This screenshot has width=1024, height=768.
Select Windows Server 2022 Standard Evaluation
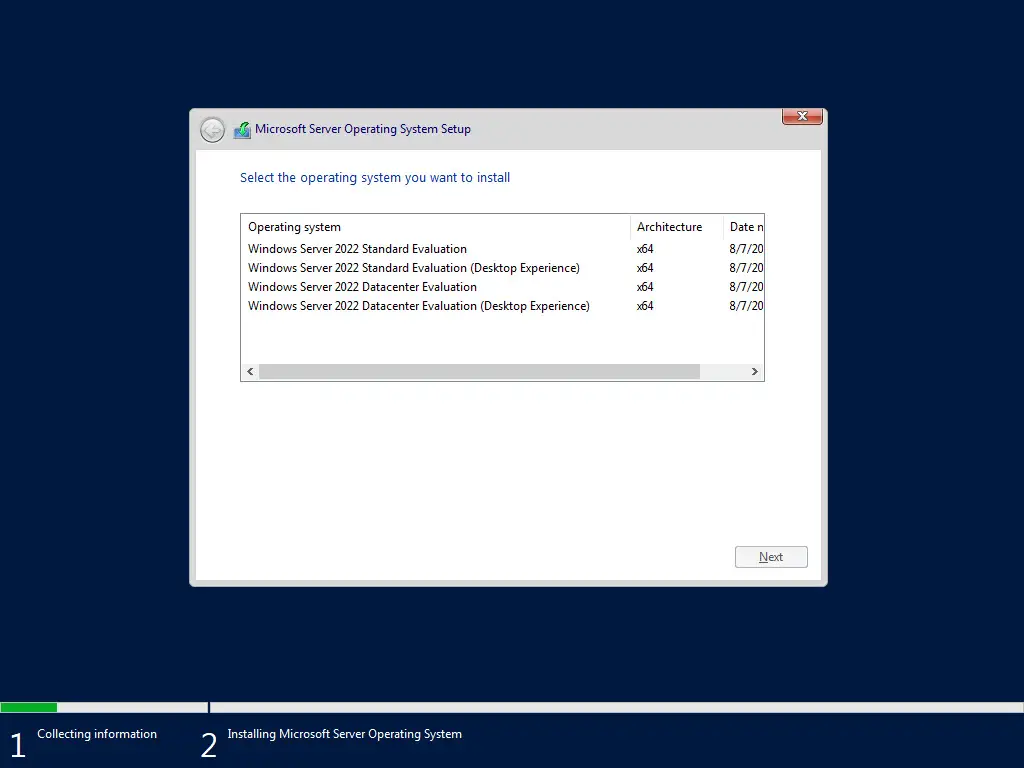357,248
